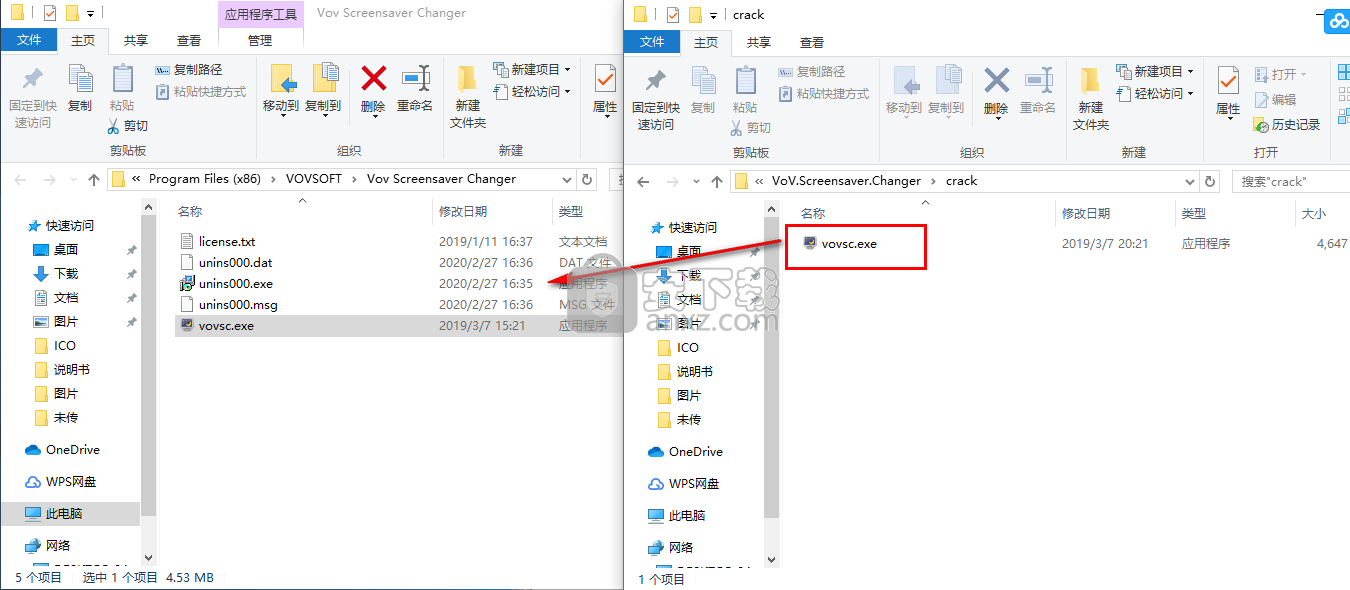Open New item dropdown in crack window
This screenshot has height=590, width=1350.
[x=1155, y=72]
